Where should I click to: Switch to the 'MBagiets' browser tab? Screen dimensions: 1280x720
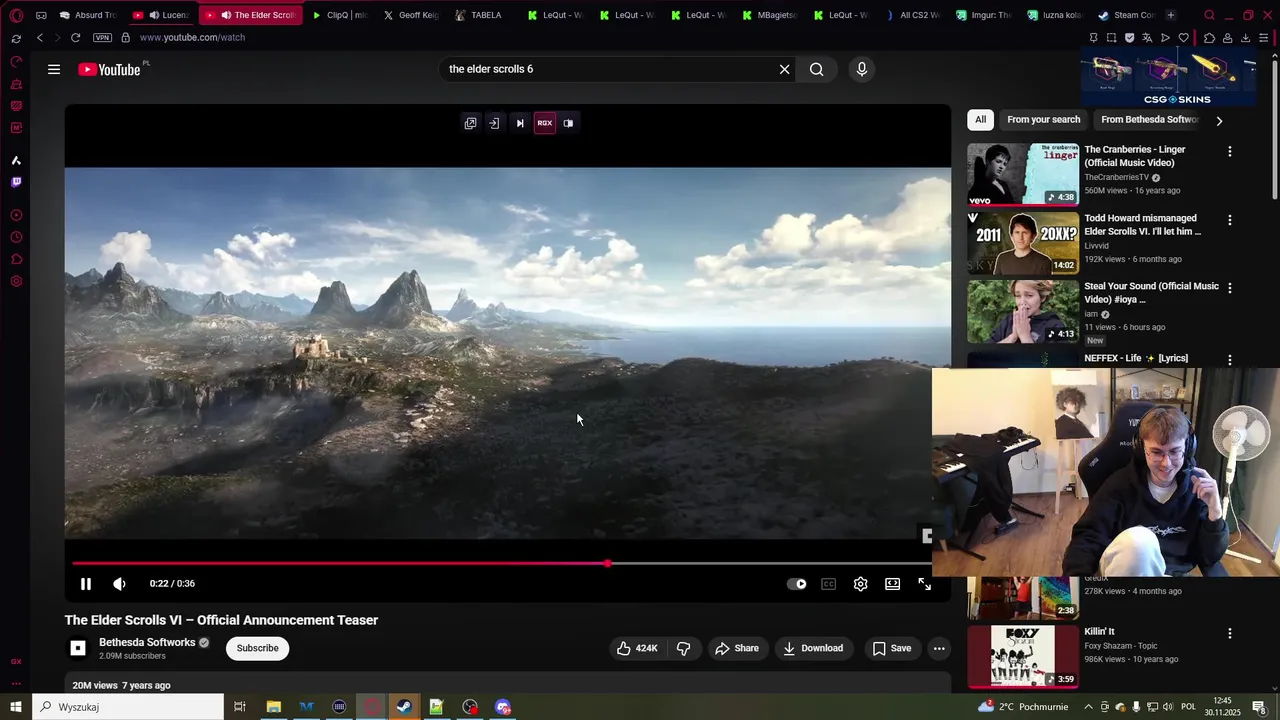point(768,15)
